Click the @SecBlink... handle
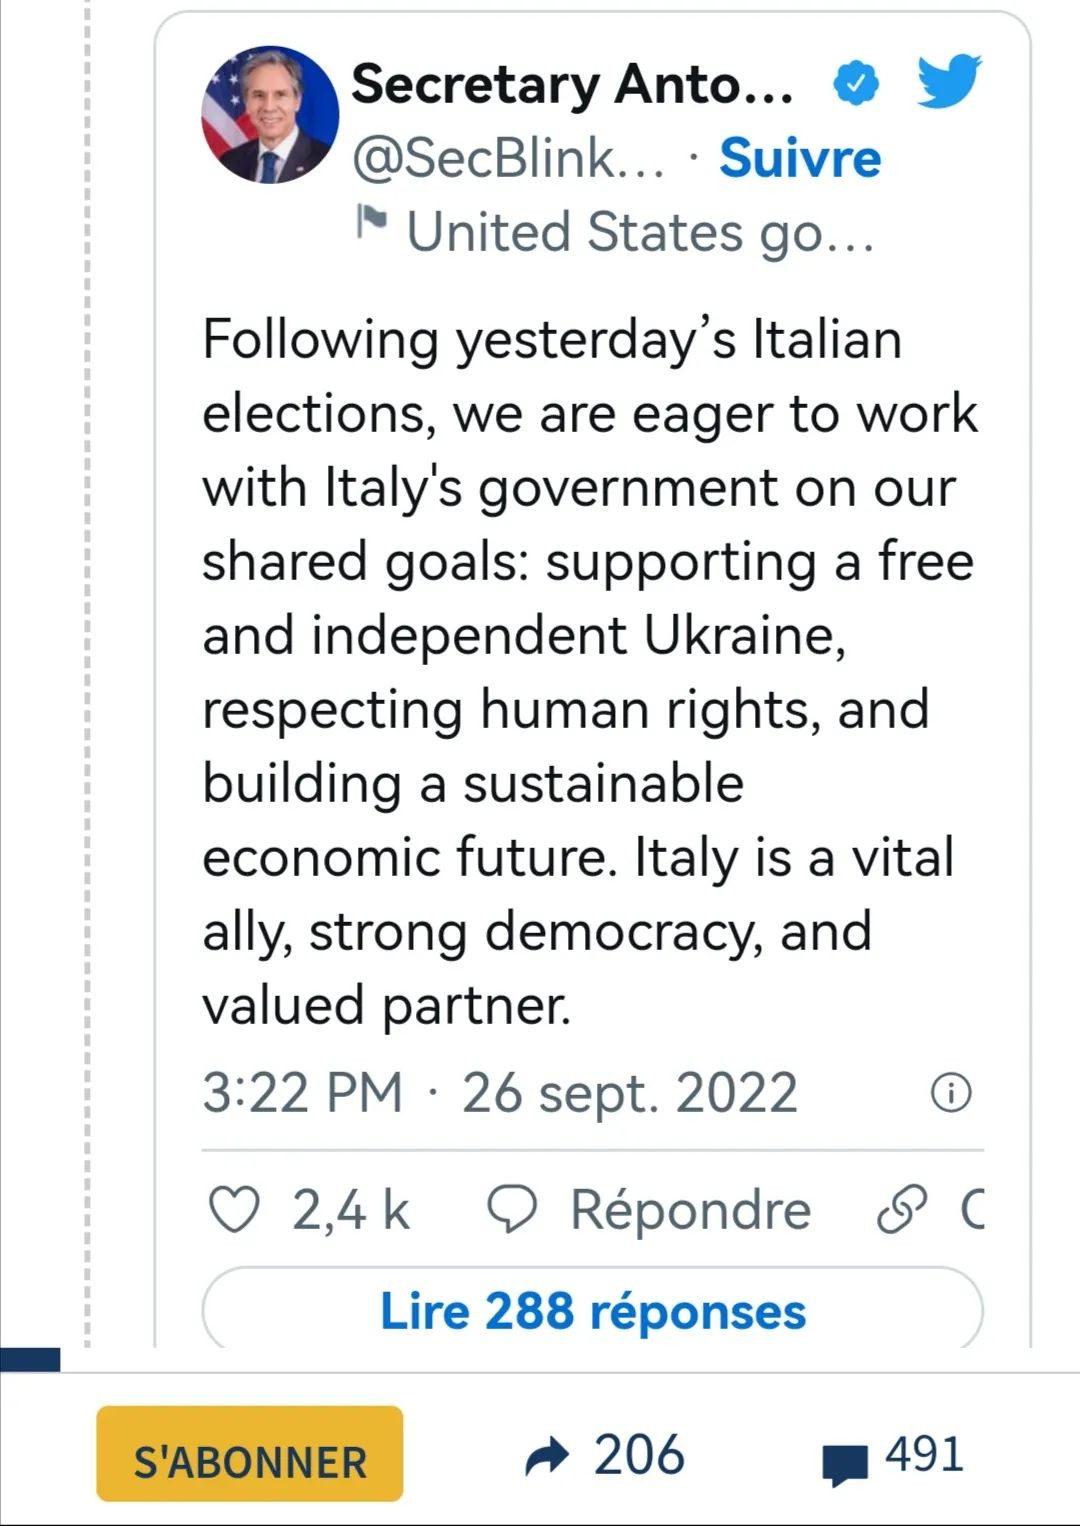 508,158
